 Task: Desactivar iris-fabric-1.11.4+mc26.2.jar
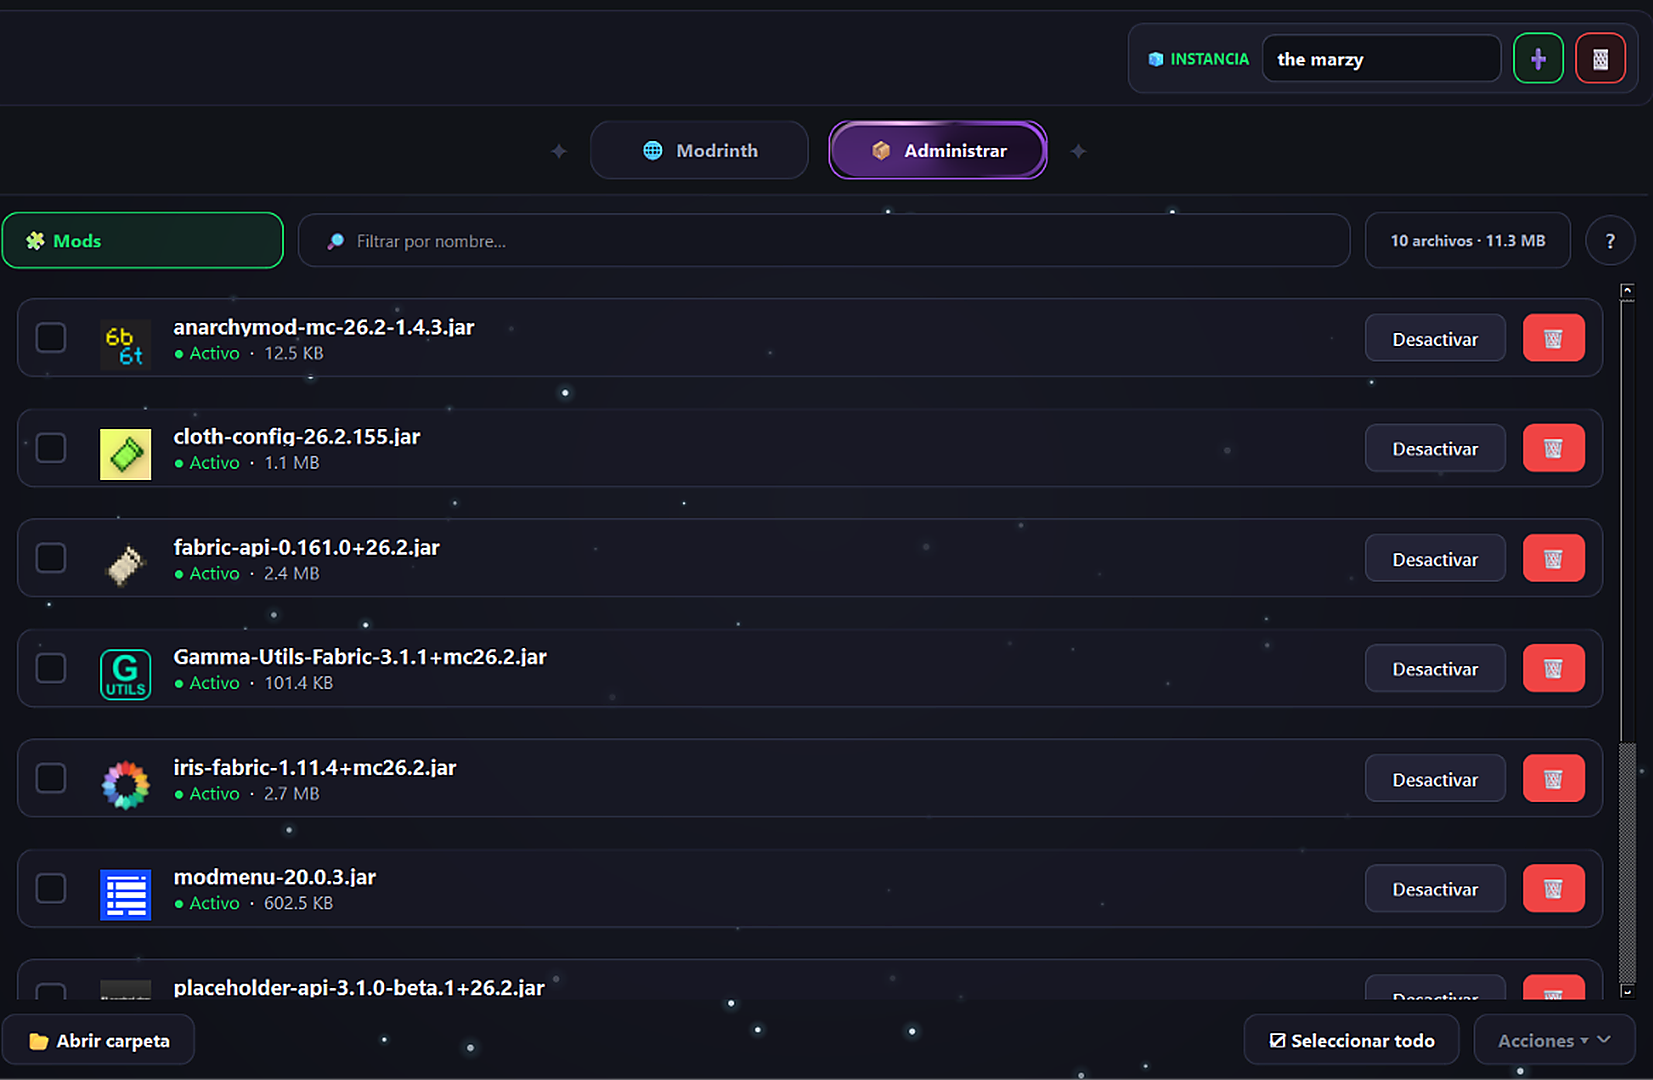(x=1435, y=778)
